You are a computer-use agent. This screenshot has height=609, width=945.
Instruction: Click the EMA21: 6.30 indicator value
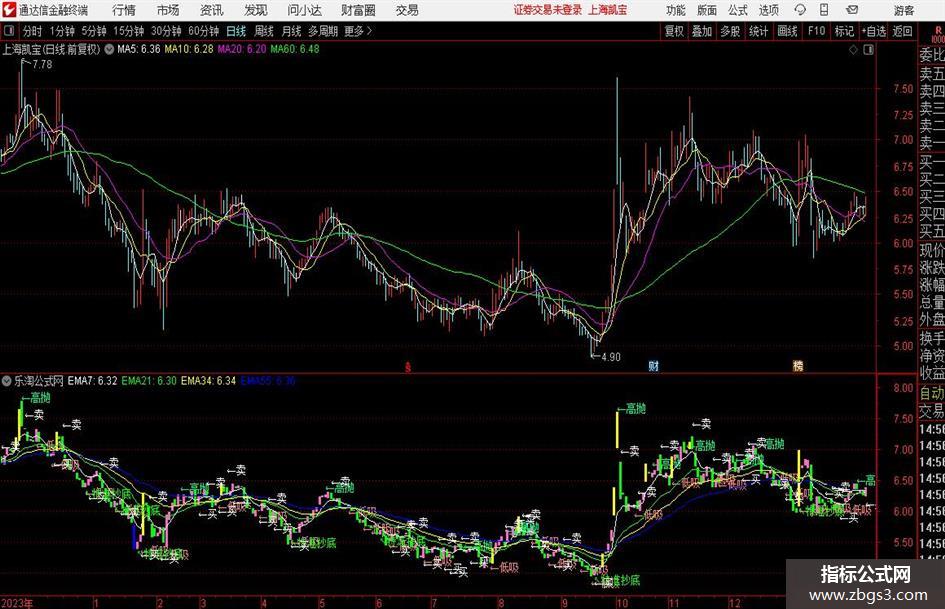149,381
